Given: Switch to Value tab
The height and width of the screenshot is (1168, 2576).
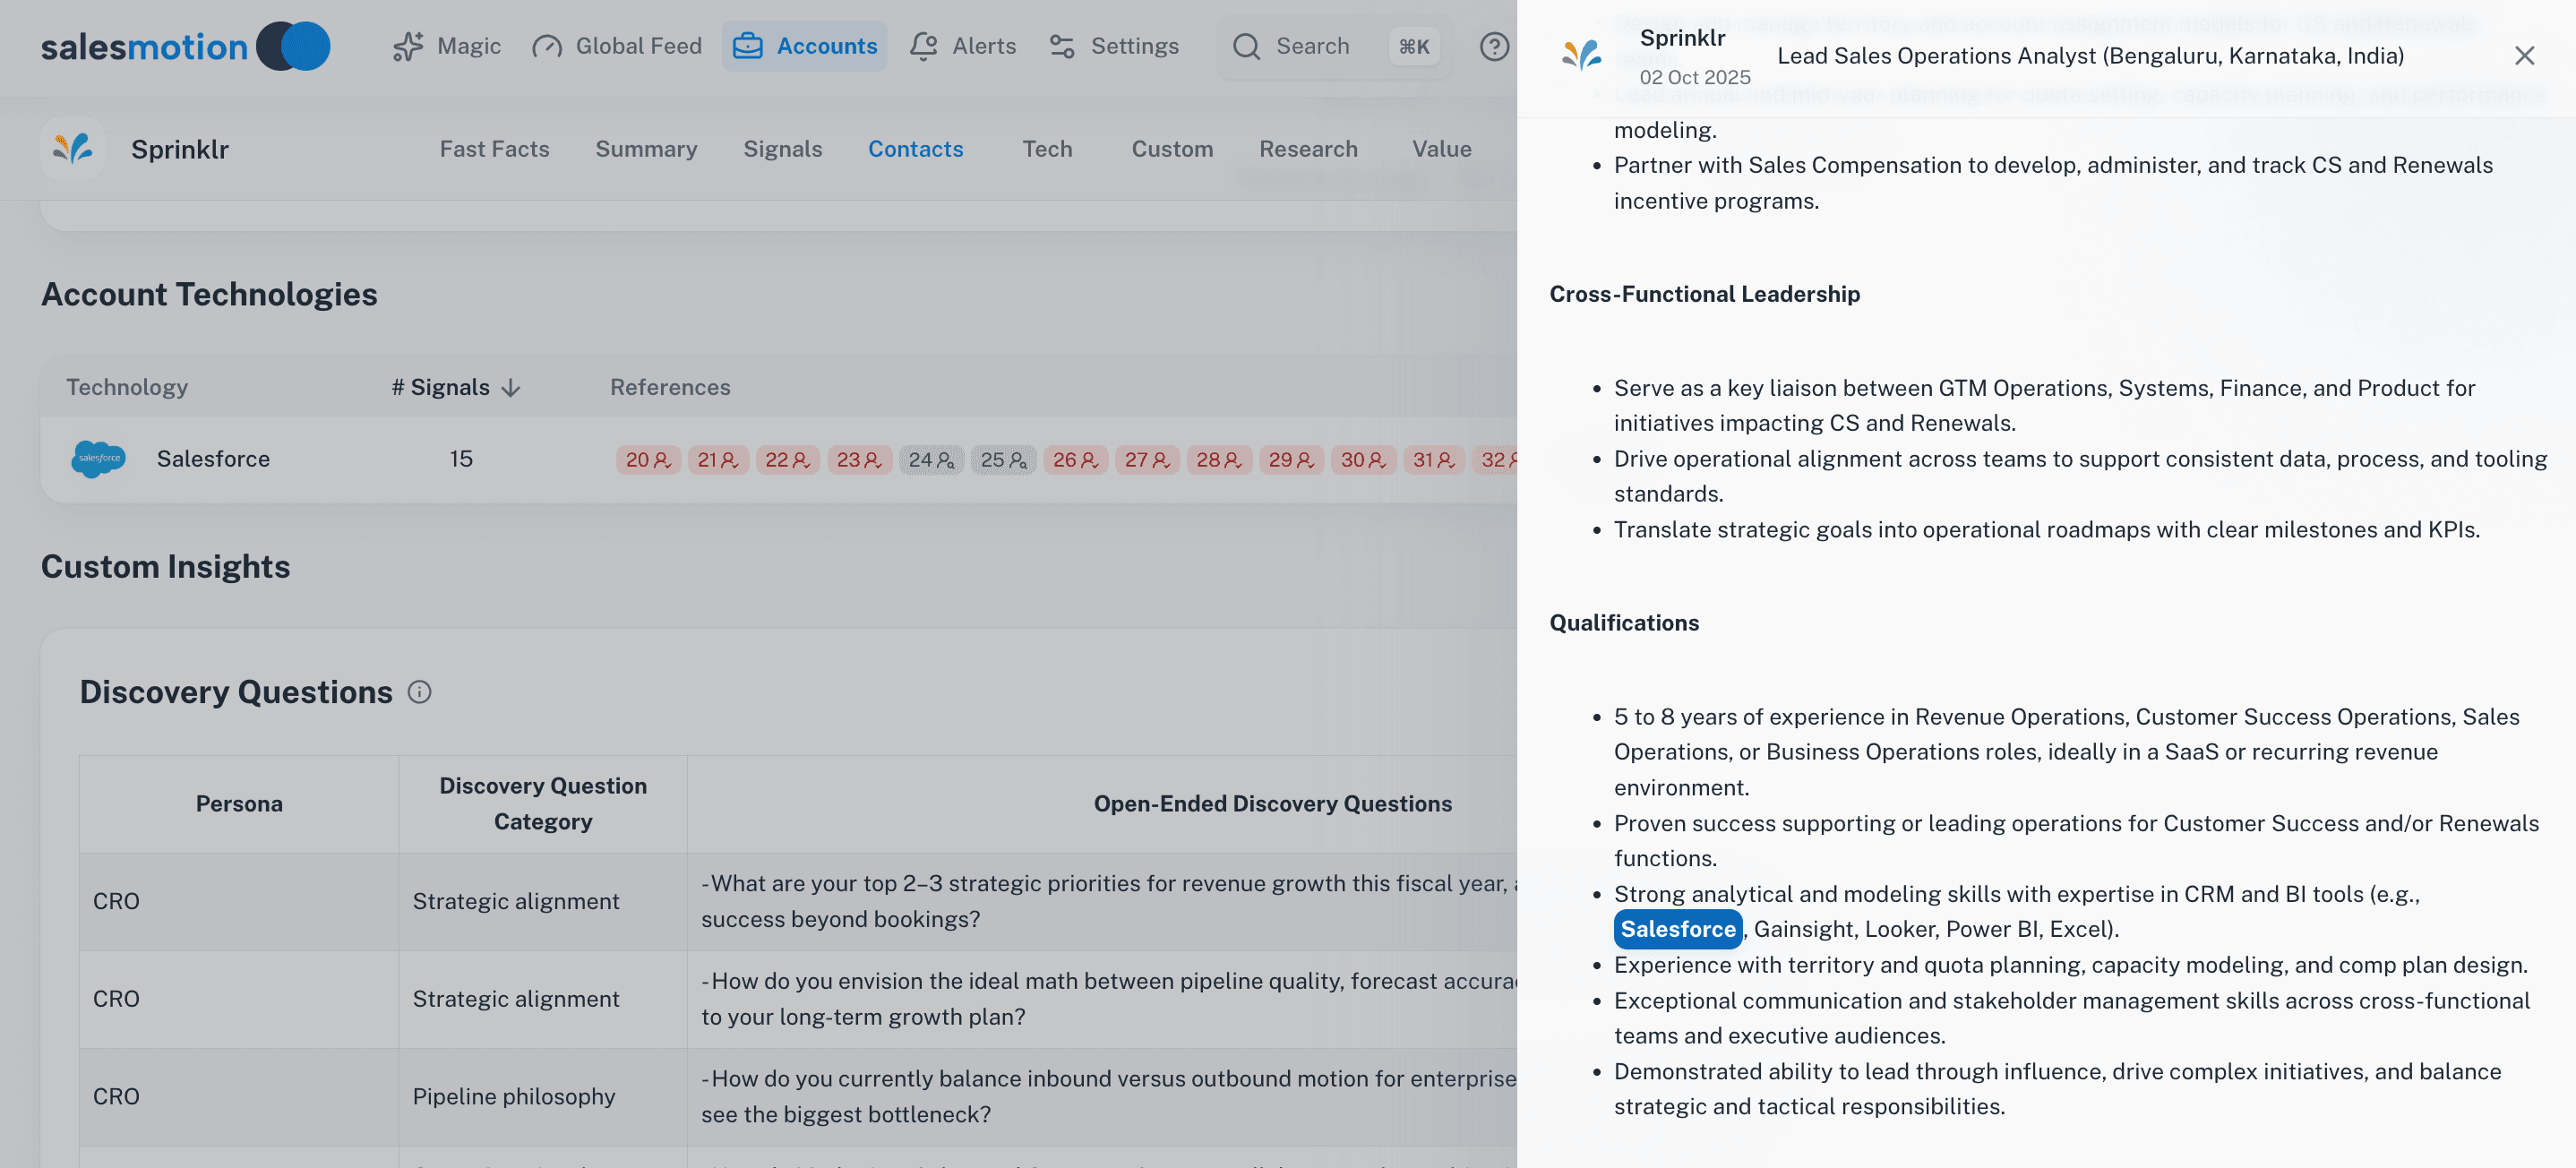Looking at the screenshot, I should coord(1442,149).
